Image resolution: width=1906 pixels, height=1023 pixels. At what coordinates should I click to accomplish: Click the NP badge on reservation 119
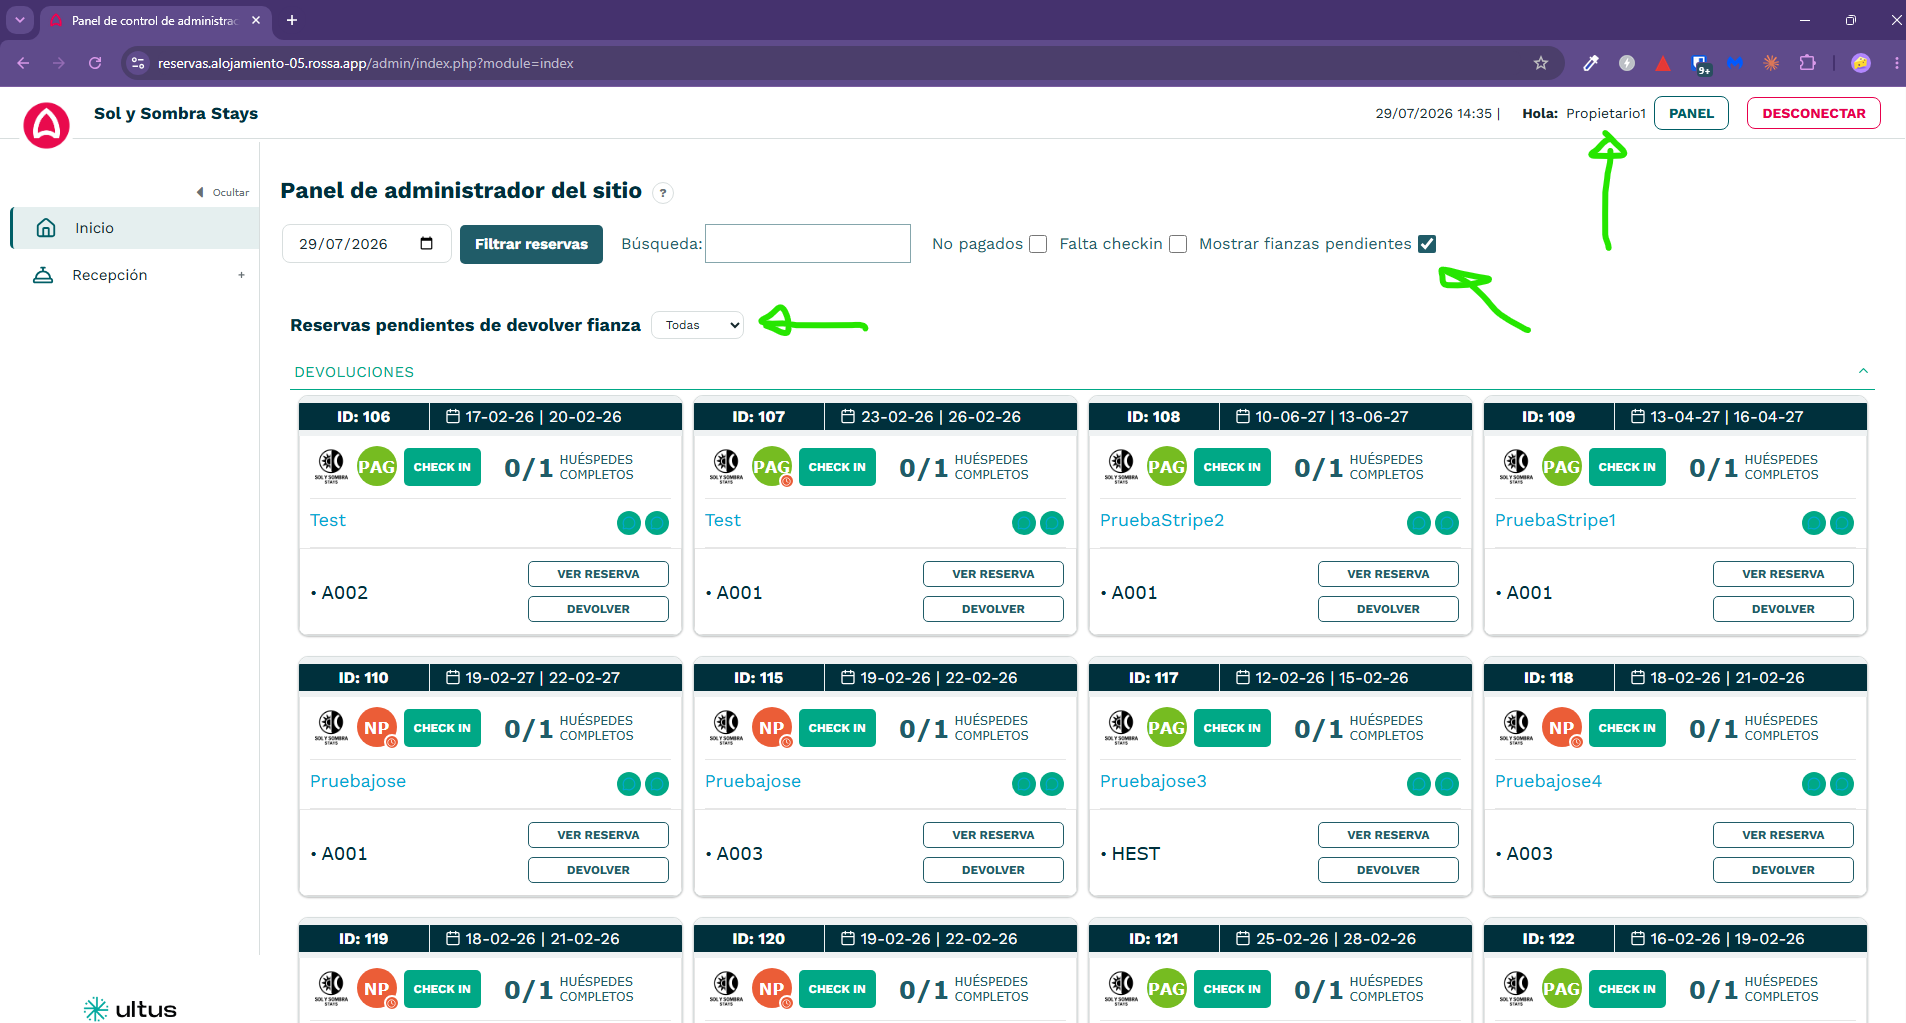[377, 989]
